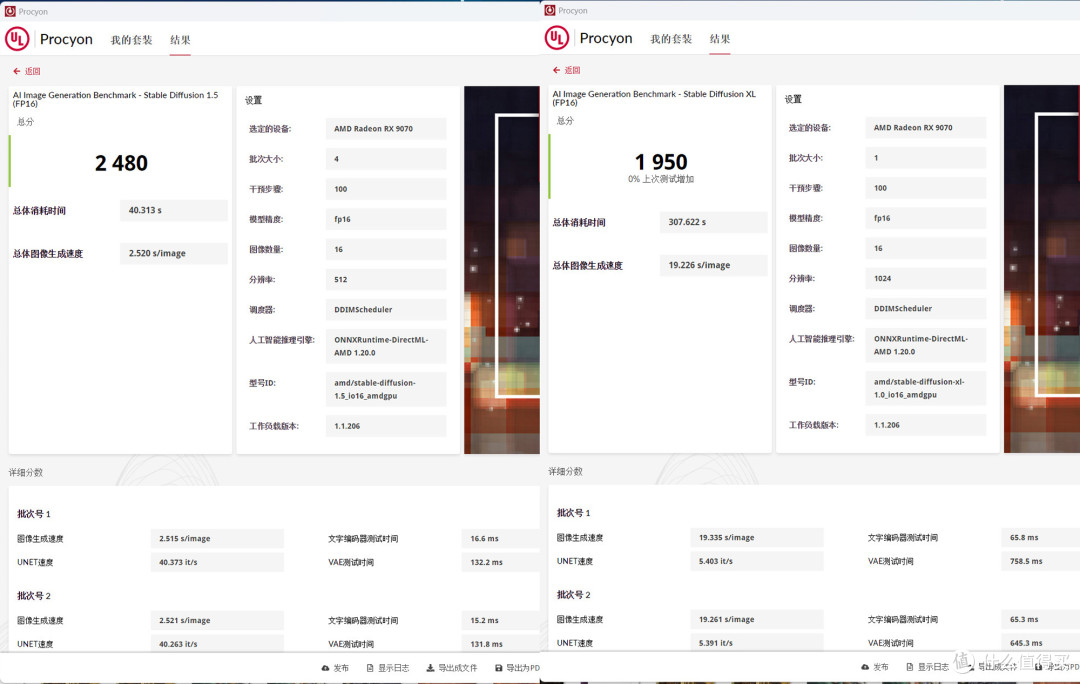The width and height of the screenshot is (1080, 684).
Task: Open 我的套装 tab in left Procyon window
Action: tap(131, 40)
